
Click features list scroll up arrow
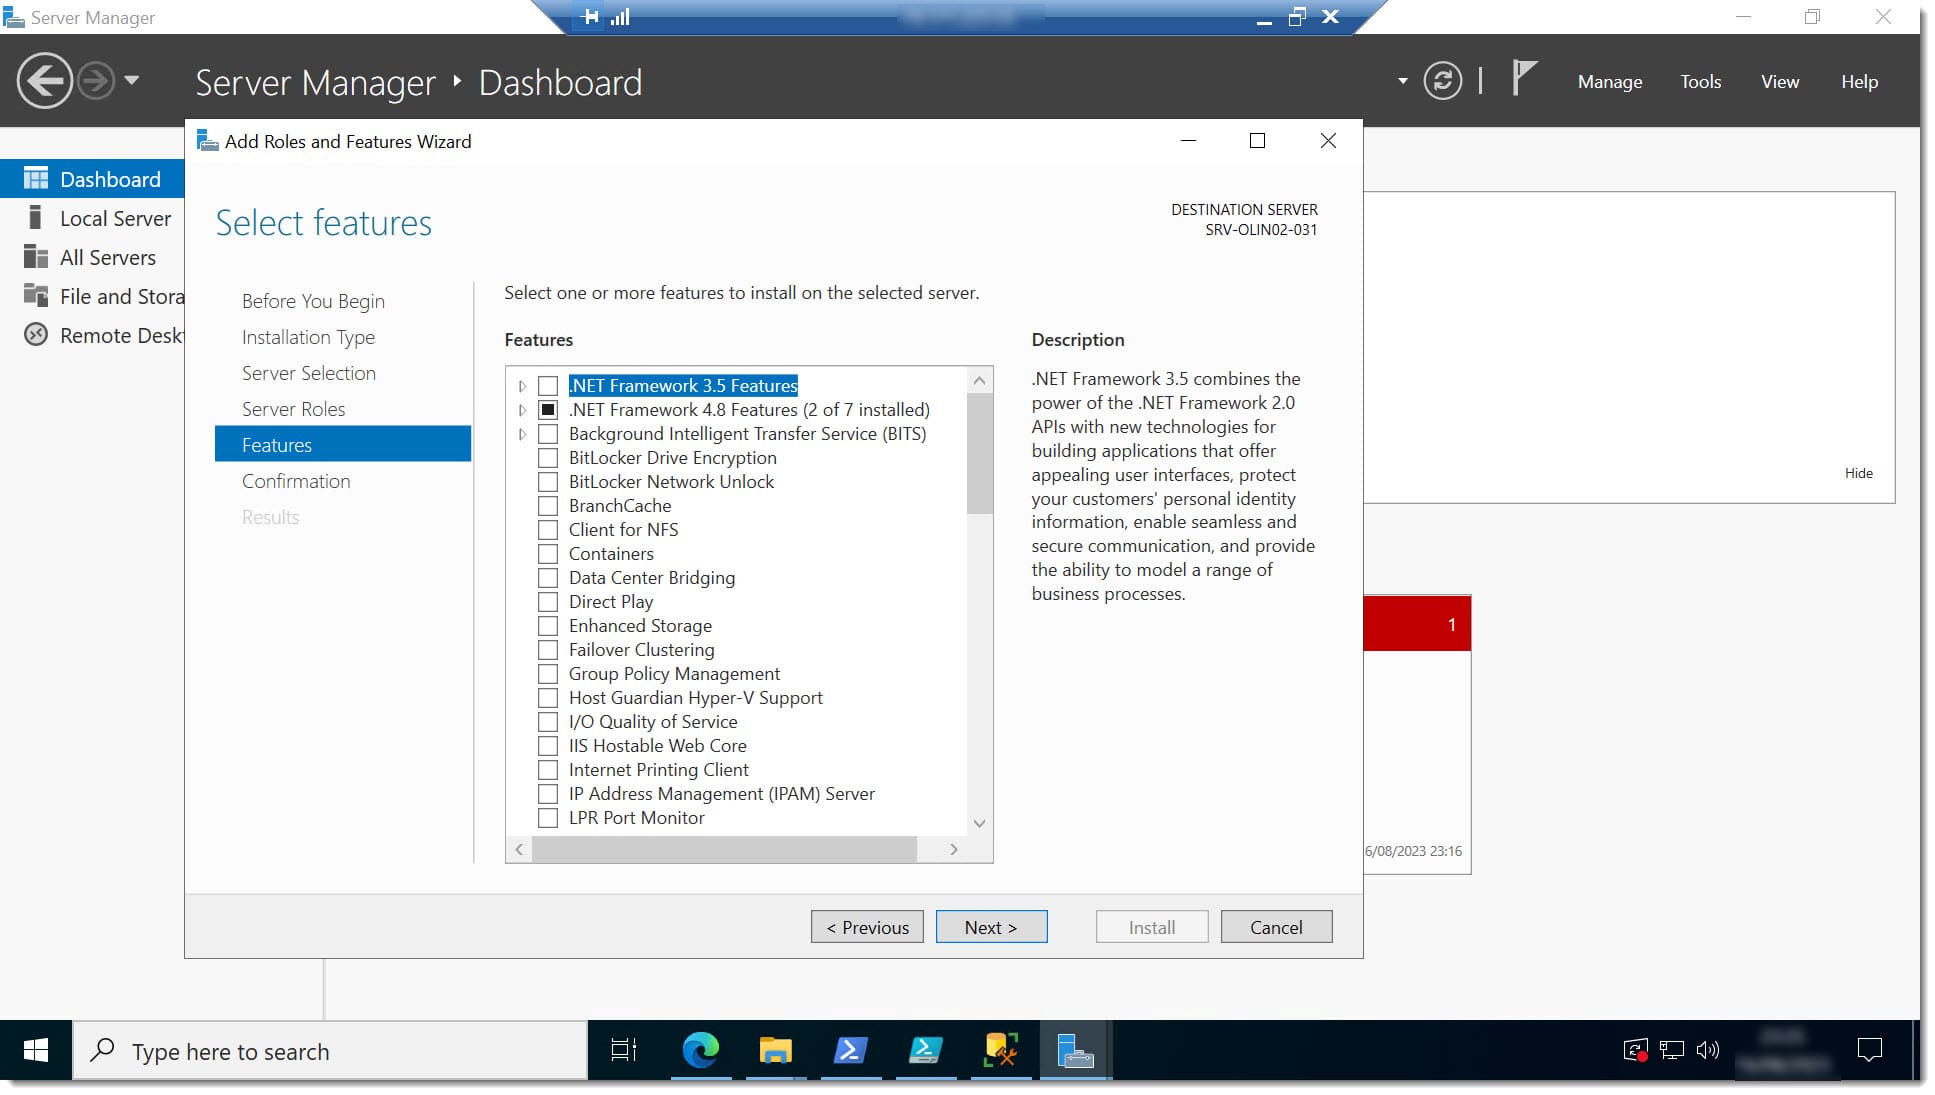click(x=980, y=380)
